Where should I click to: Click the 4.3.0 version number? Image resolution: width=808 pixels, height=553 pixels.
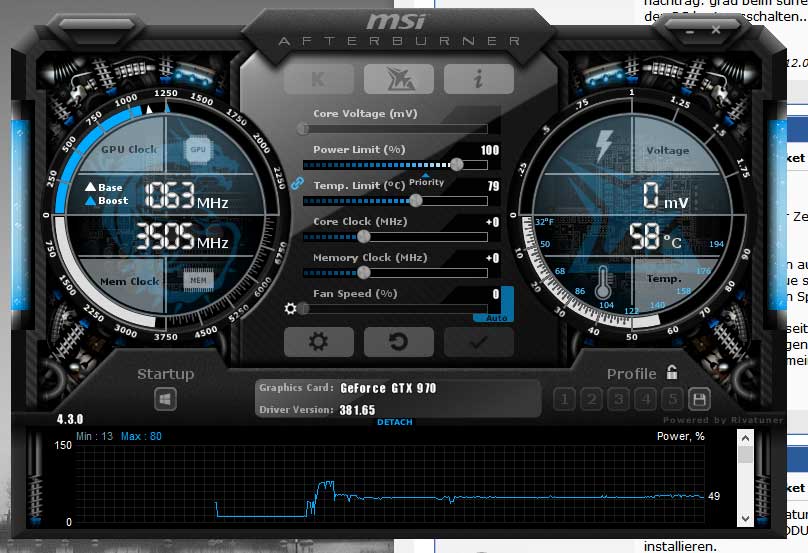pos(70,419)
